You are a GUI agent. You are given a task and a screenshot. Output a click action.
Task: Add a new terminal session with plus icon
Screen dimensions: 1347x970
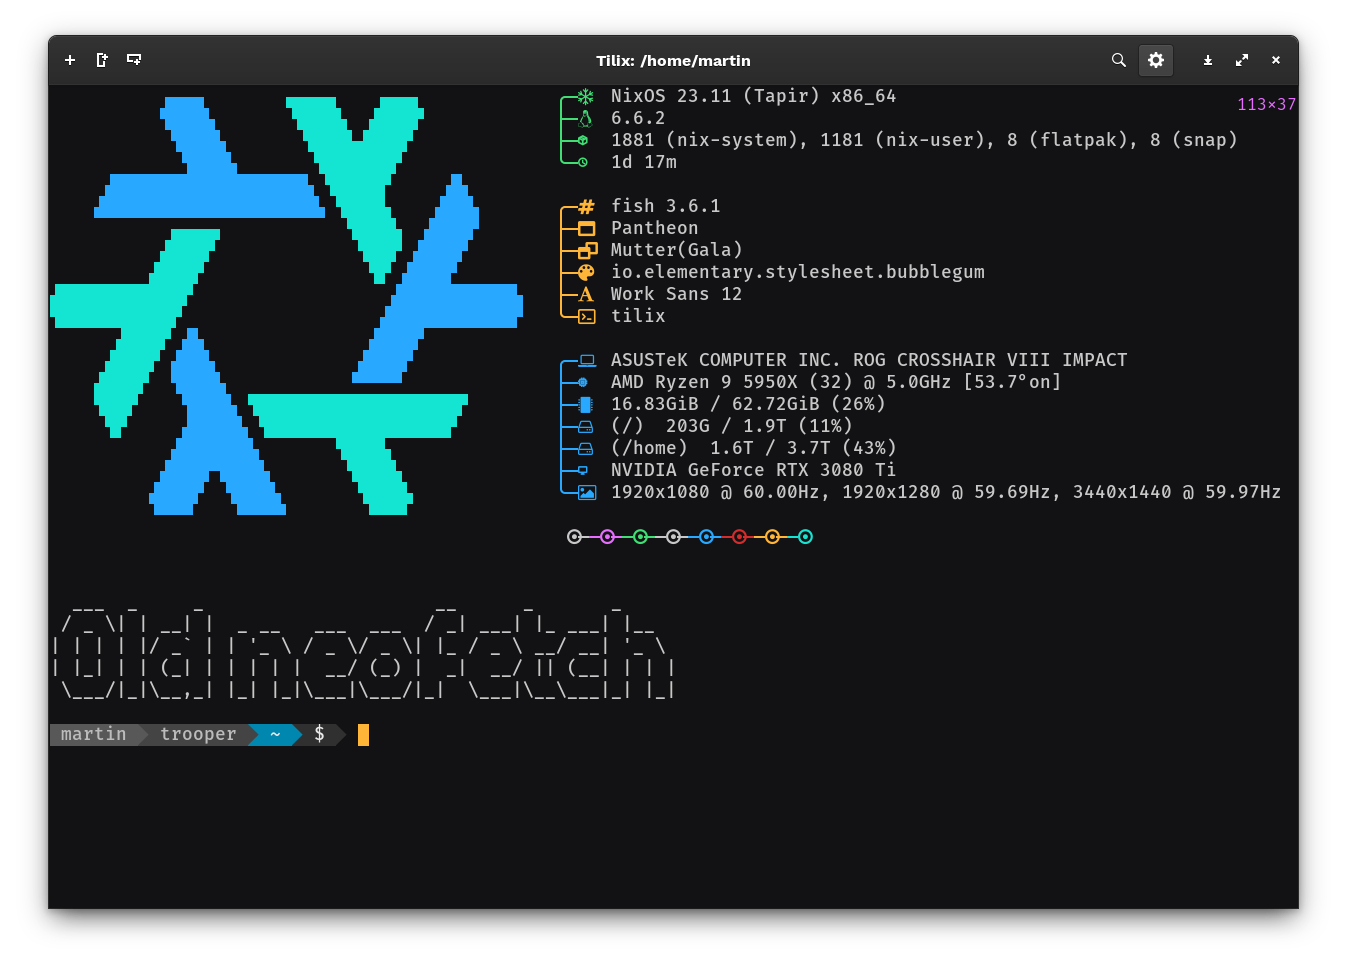click(70, 60)
